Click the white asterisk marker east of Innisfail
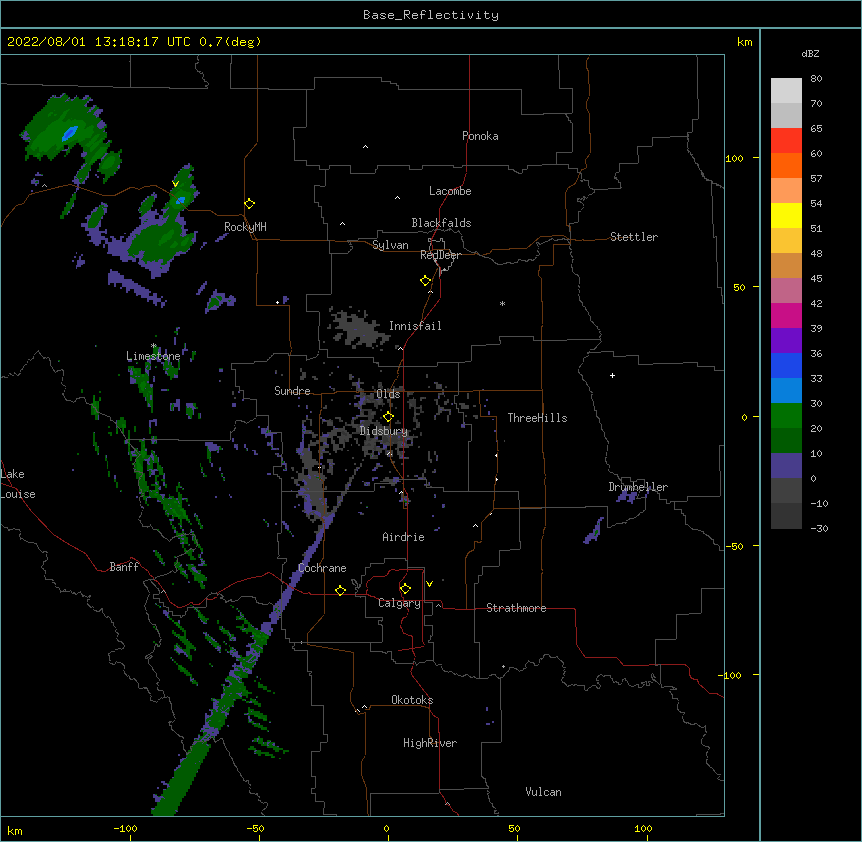The width and height of the screenshot is (862, 842). tap(502, 303)
